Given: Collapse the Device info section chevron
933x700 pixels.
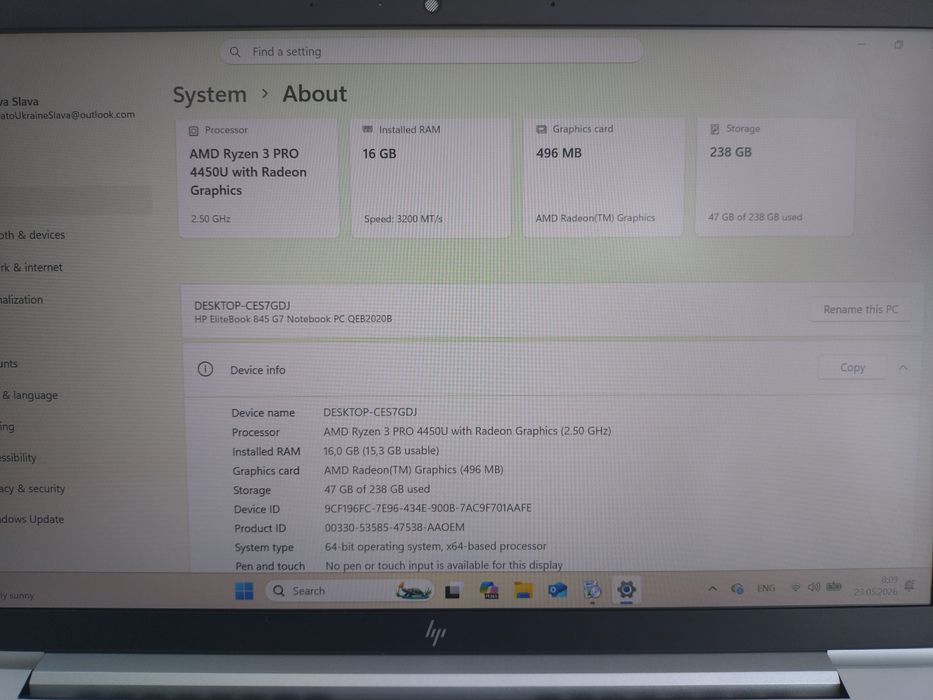Looking at the screenshot, I should tap(903, 368).
